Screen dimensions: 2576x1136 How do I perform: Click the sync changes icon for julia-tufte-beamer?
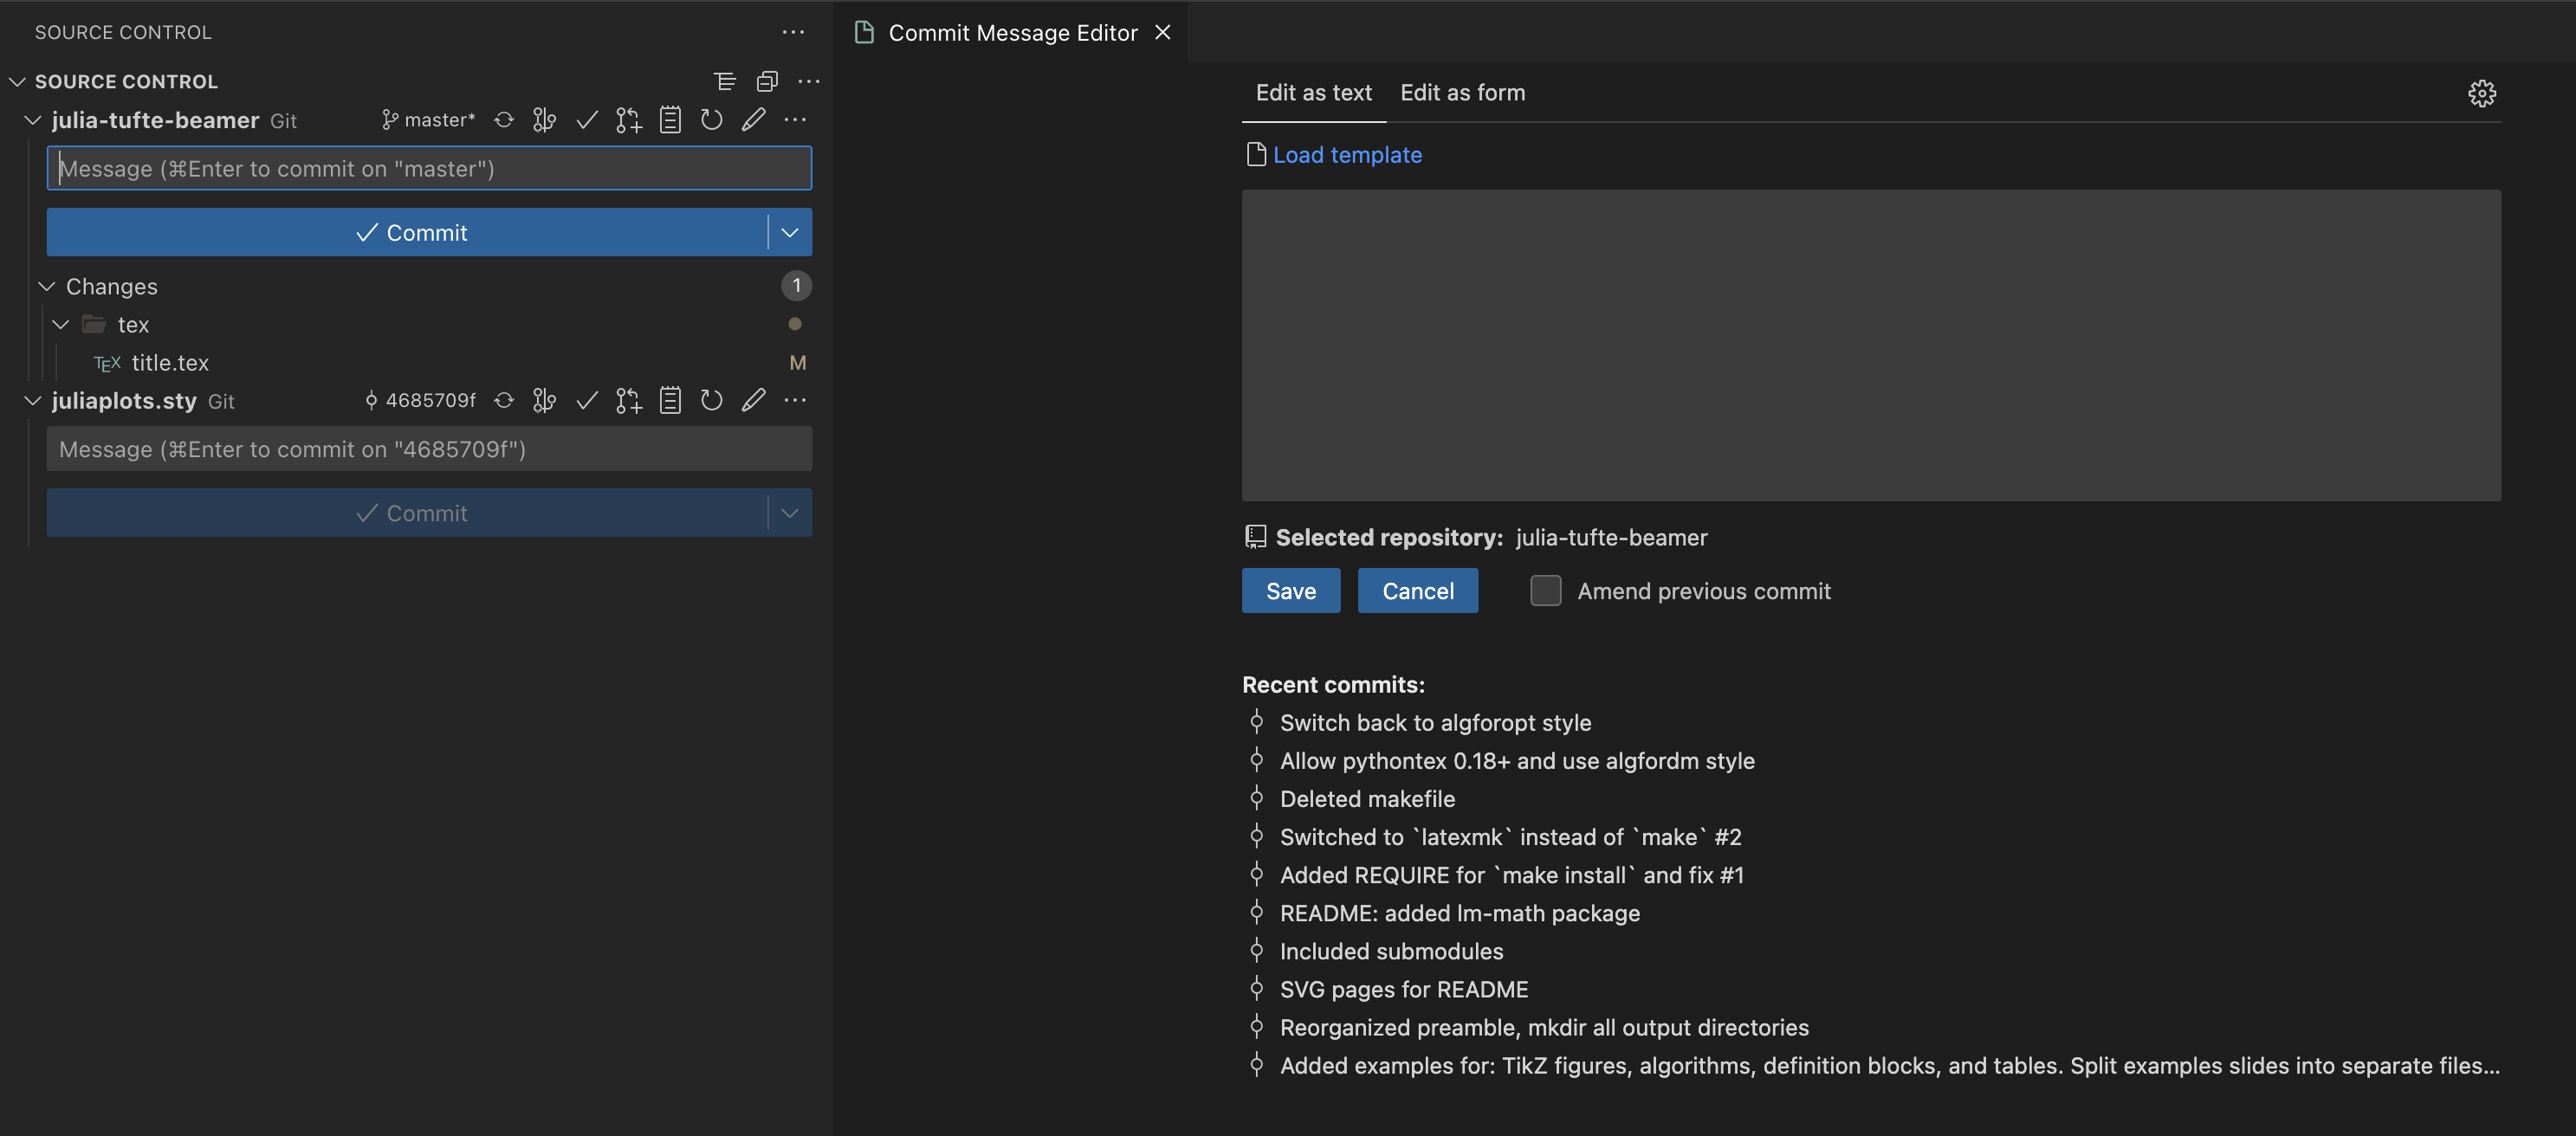point(503,119)
